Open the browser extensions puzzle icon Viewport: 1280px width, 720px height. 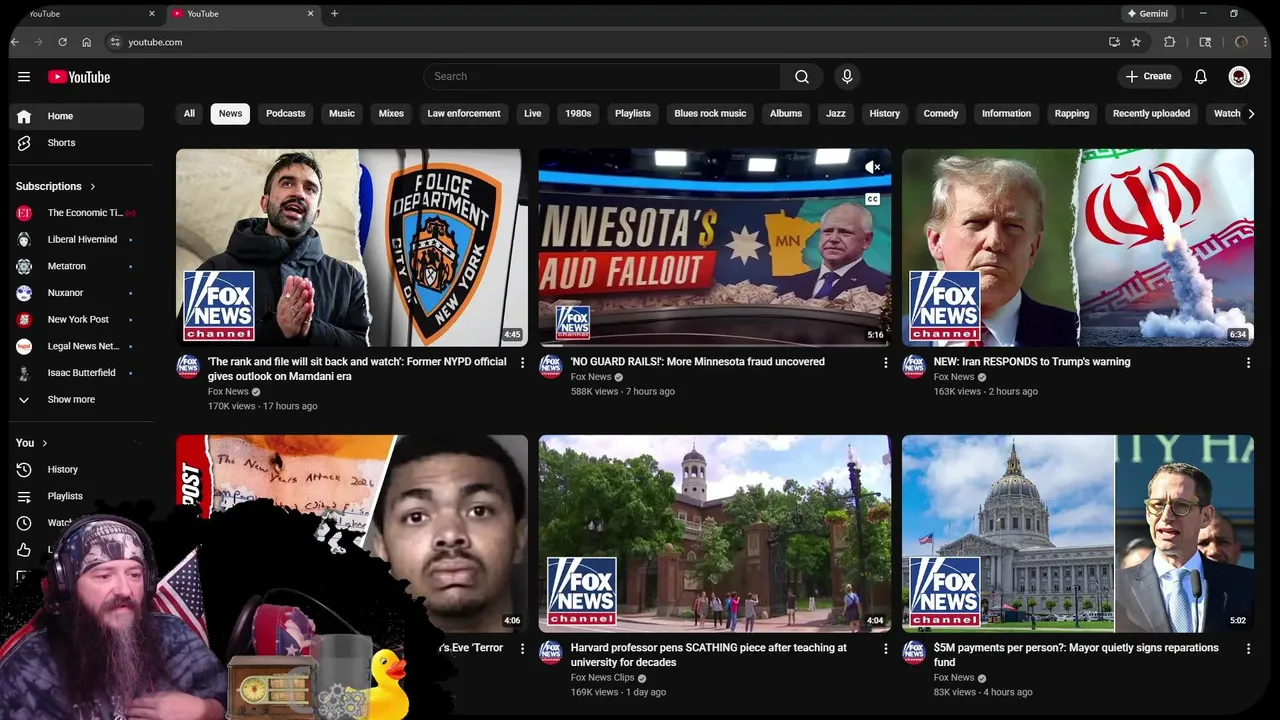point(1170,42)
